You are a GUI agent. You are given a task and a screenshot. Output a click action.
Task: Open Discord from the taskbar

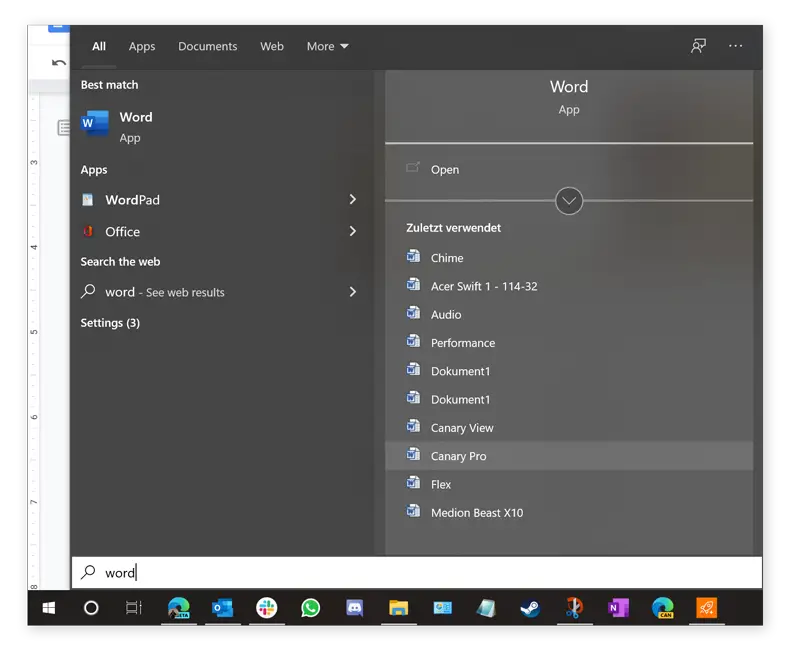click(x=355, y=608)
